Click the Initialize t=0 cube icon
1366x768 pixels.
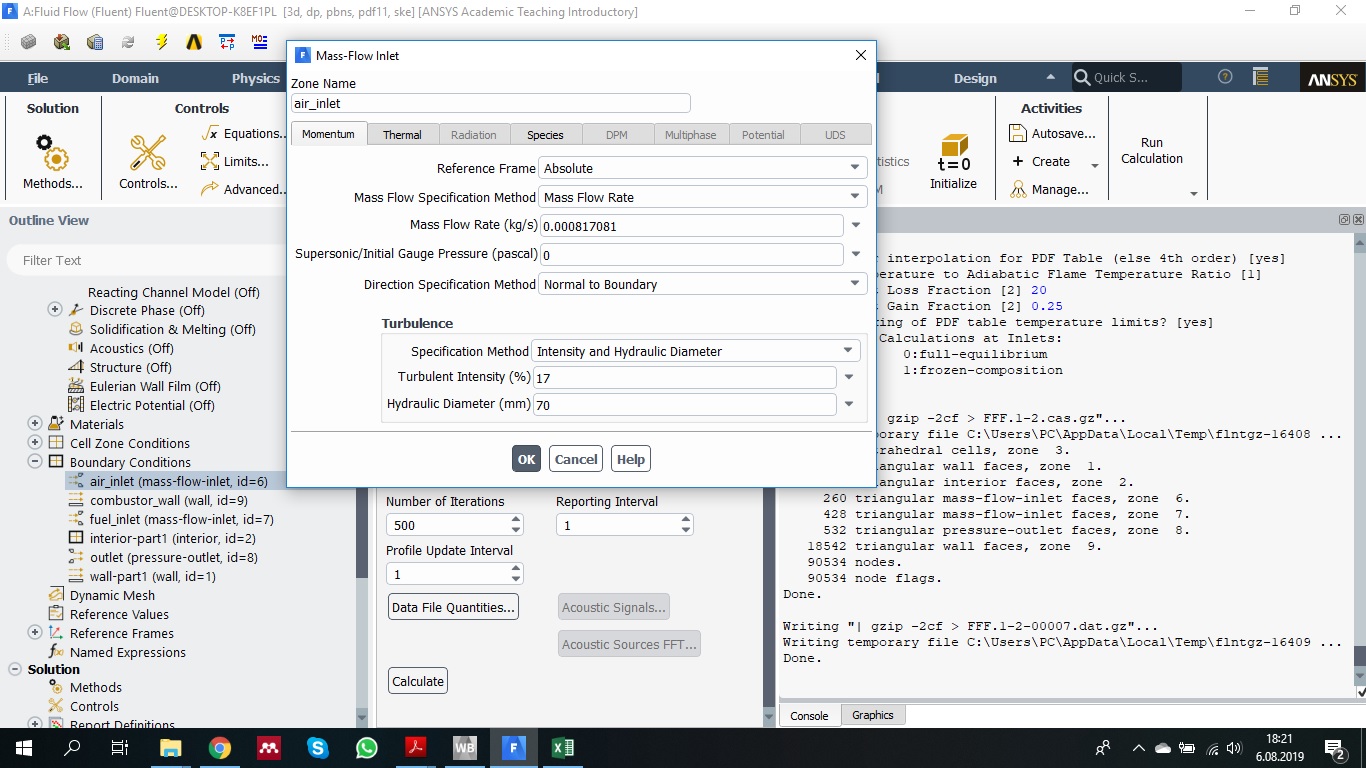[954, 153]
